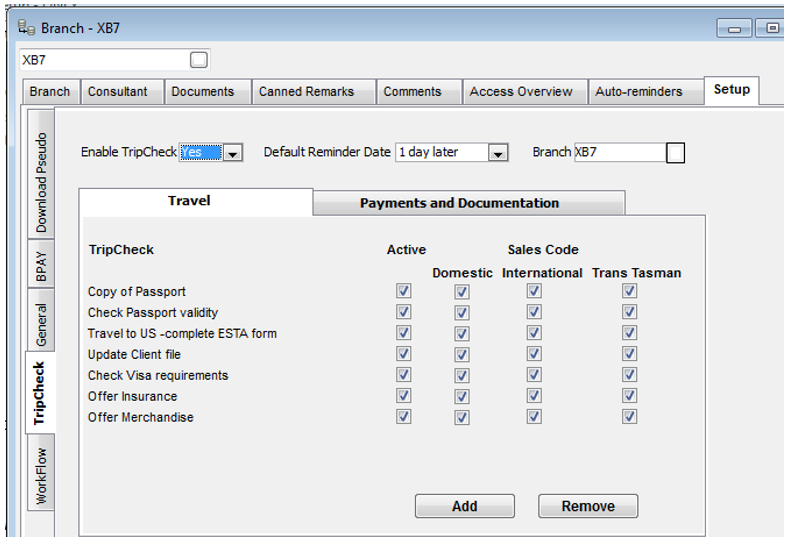Toggle International checkbox for Offer Insurance
The image size is (788, 545).
[x=534, y=396]
